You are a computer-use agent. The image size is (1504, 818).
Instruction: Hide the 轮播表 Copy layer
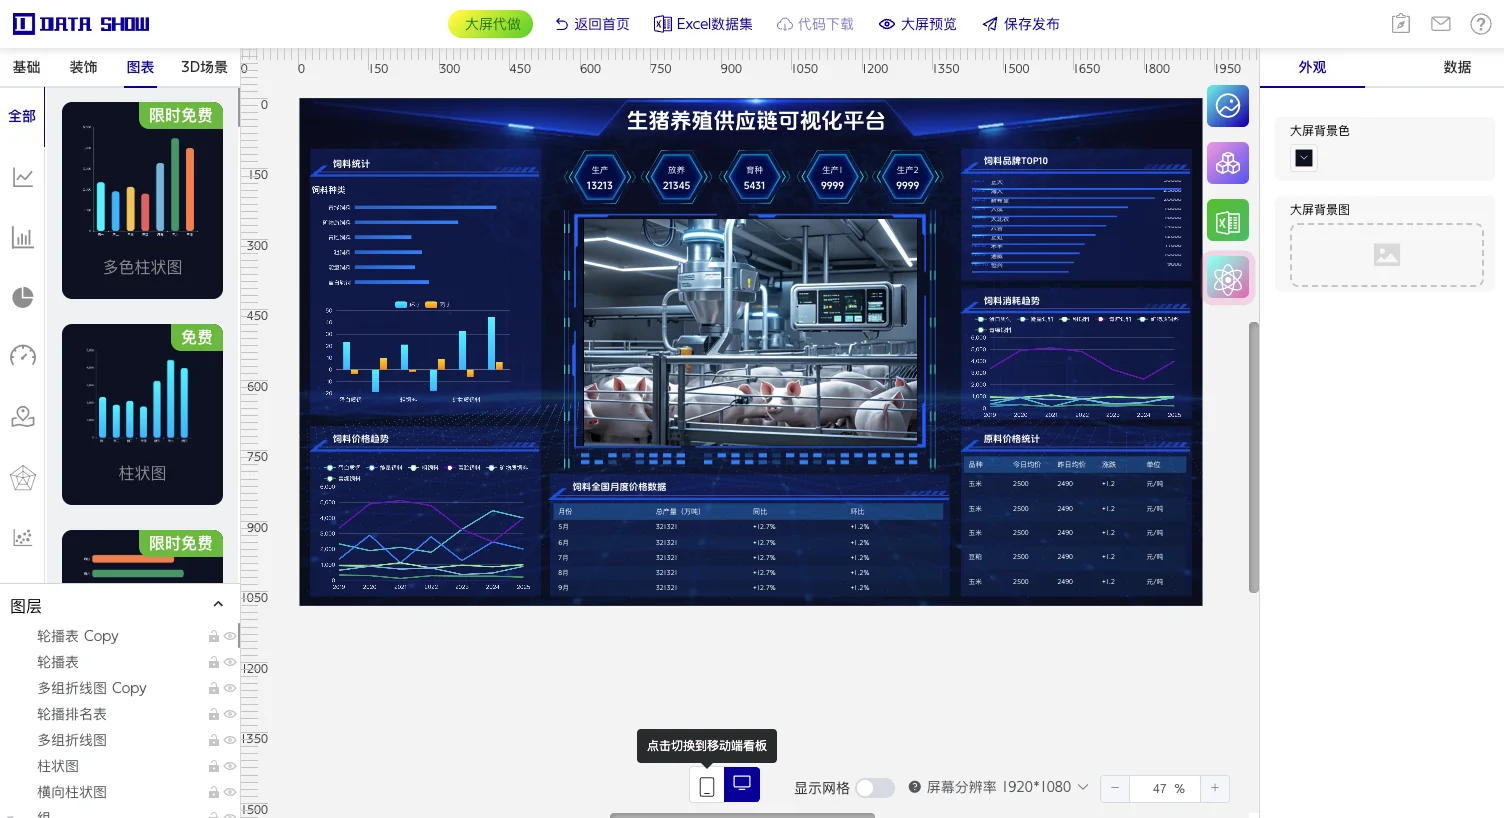[x=230, y=635]
